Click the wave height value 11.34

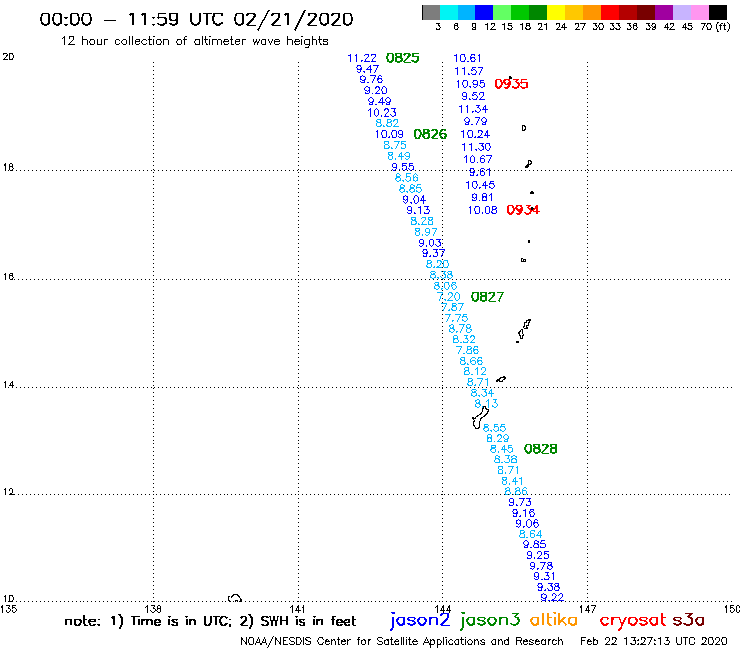(473, 109)
